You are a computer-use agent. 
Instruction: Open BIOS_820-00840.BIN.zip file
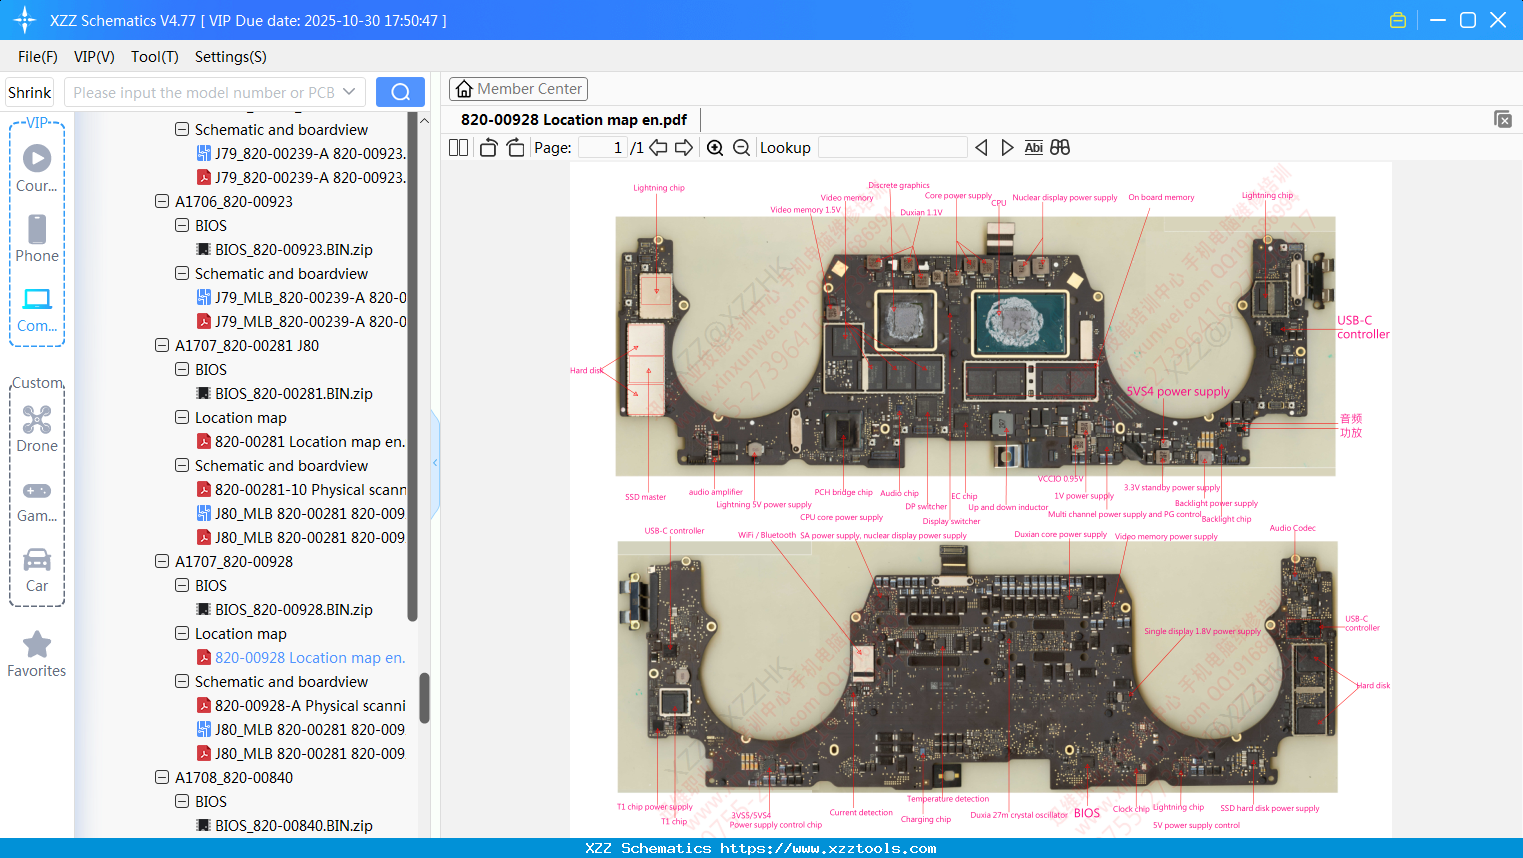(x=294, y=826)
